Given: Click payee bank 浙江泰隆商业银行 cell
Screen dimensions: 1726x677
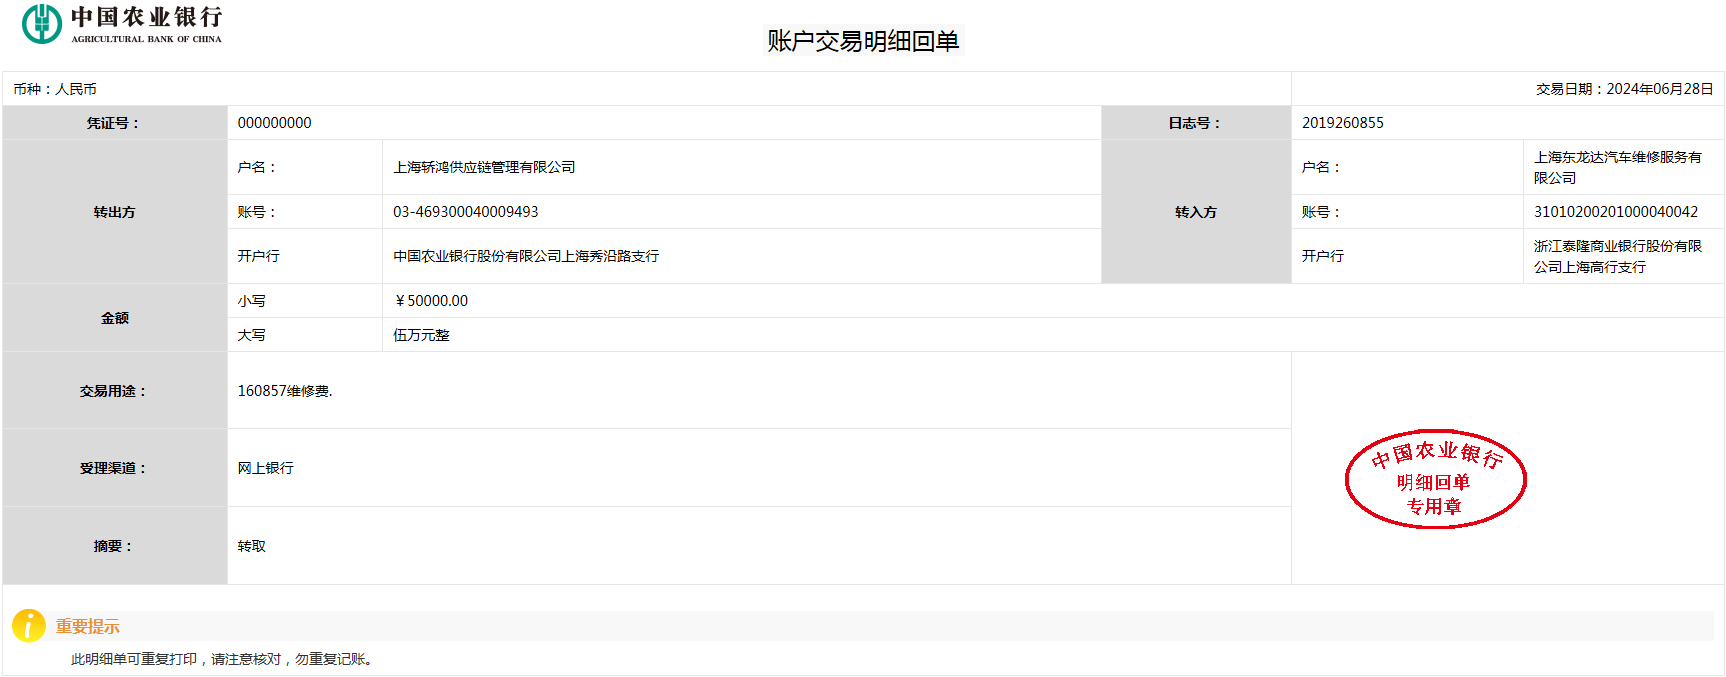Looking at the screenshot, I should pos(1616,256).
